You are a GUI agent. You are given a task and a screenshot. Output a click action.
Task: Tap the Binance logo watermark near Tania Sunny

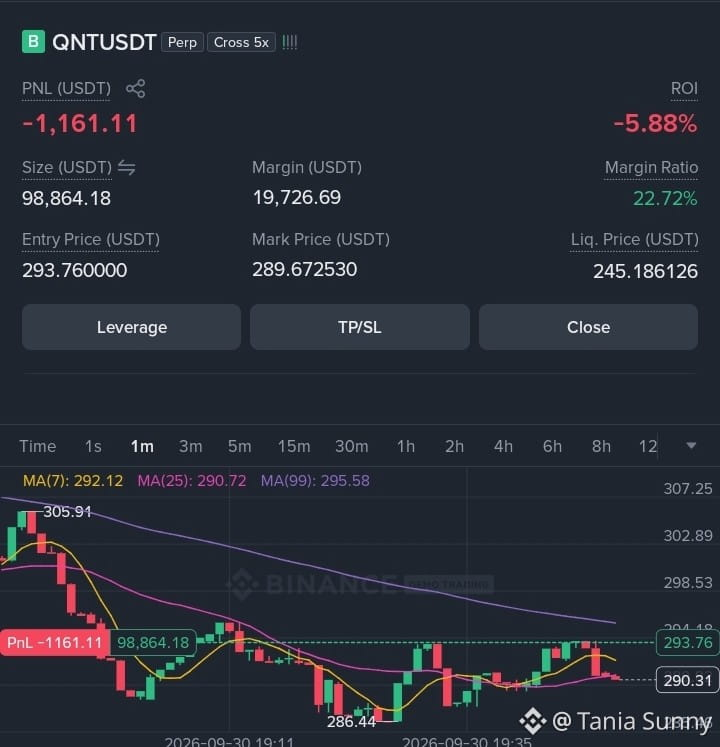532,720
